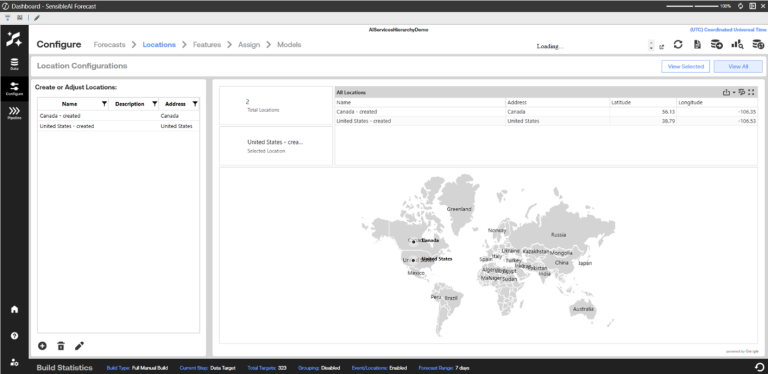768x374 pixels.
Task: Switch to the Forecasts step
Action: (109, 45)
